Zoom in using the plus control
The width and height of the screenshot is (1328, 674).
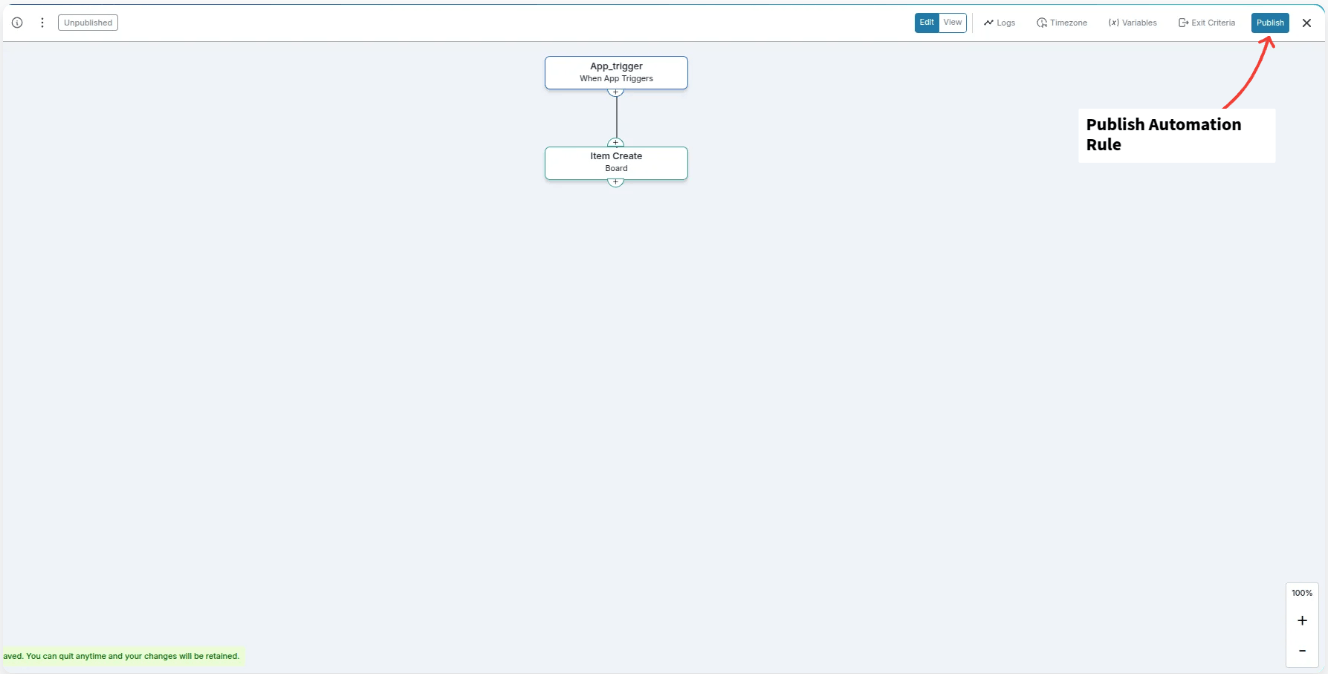(1301, 620)
